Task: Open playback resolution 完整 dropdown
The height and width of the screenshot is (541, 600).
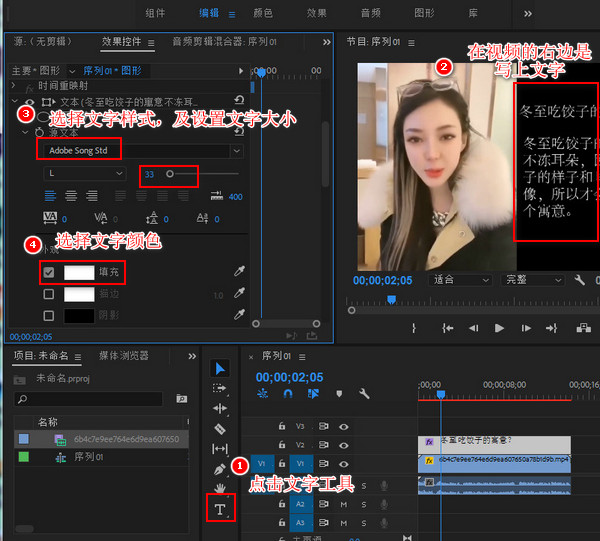Action: tap(532, 280)
